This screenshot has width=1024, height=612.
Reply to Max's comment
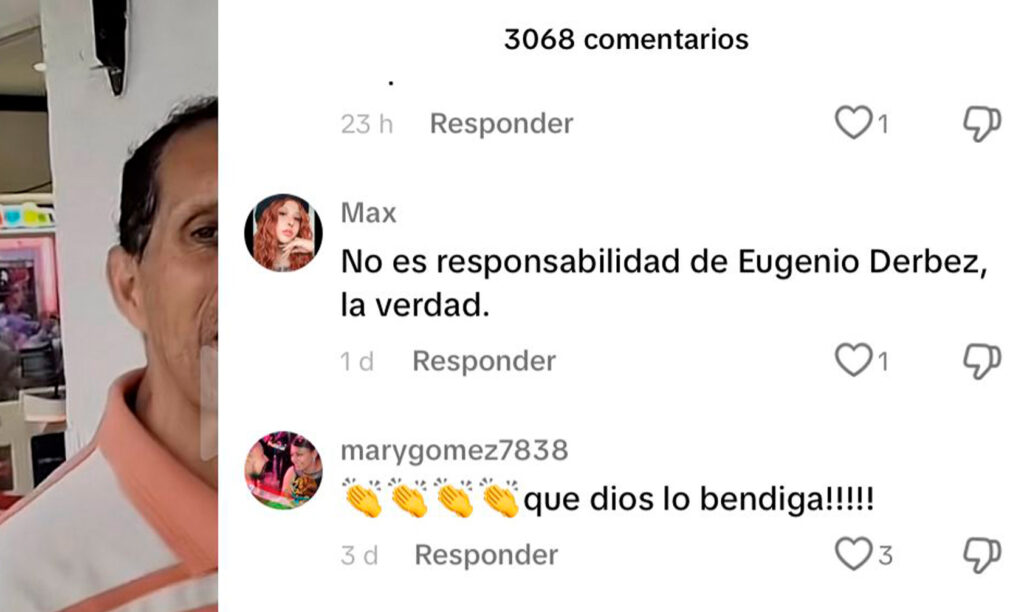pyautogui.click(x=484, y=361)
